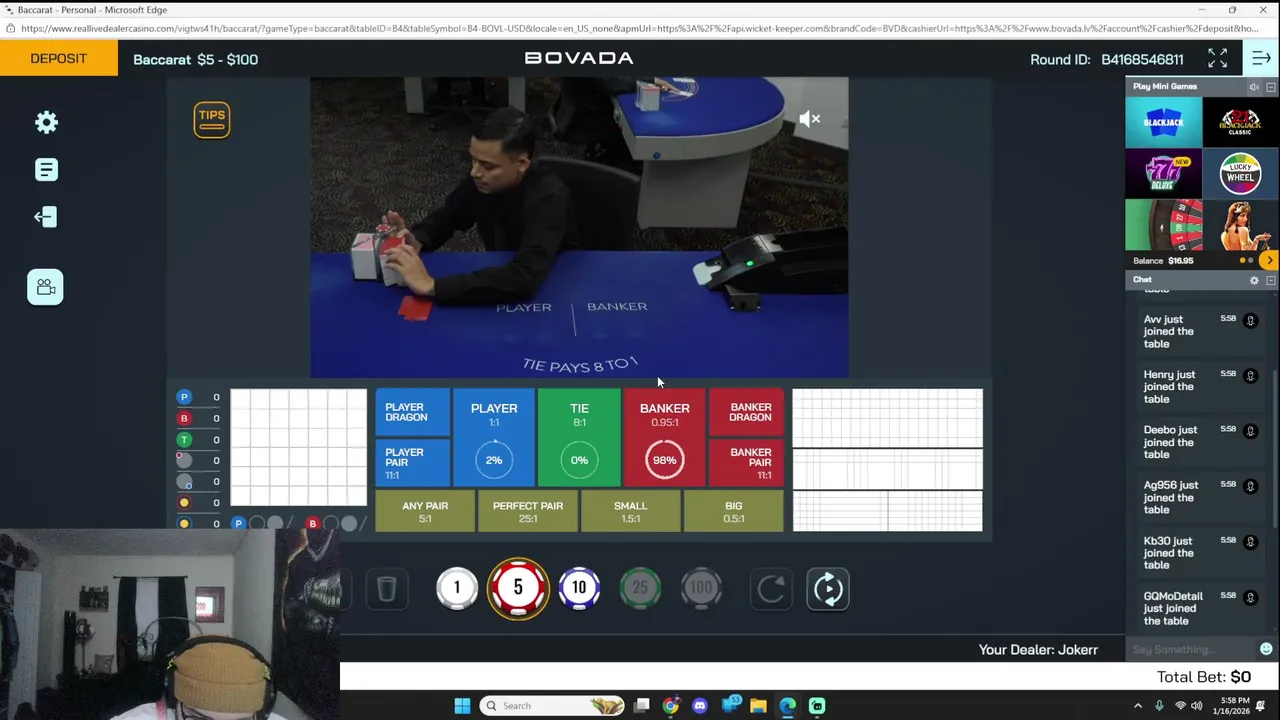
Task: Click the exit to lobby arrow icon
Action: pos(45,217)
